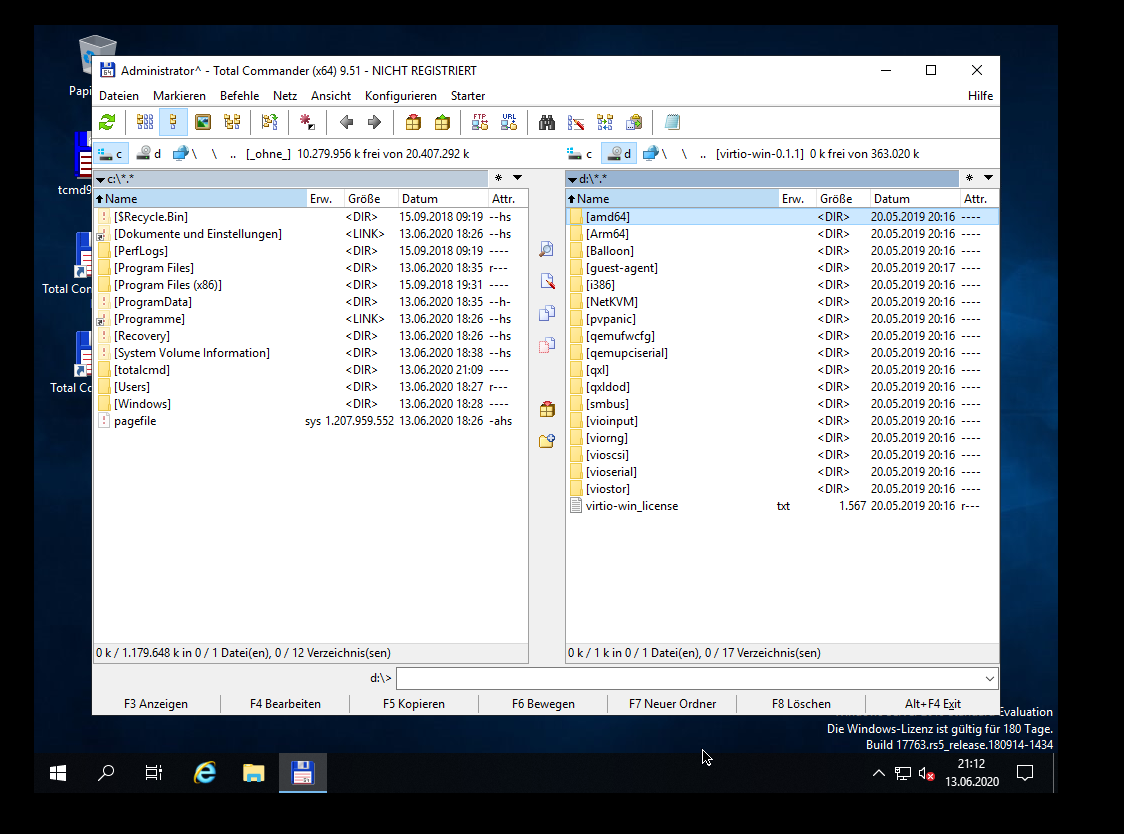Expand the command line history dropdown

tap(990, 679)
